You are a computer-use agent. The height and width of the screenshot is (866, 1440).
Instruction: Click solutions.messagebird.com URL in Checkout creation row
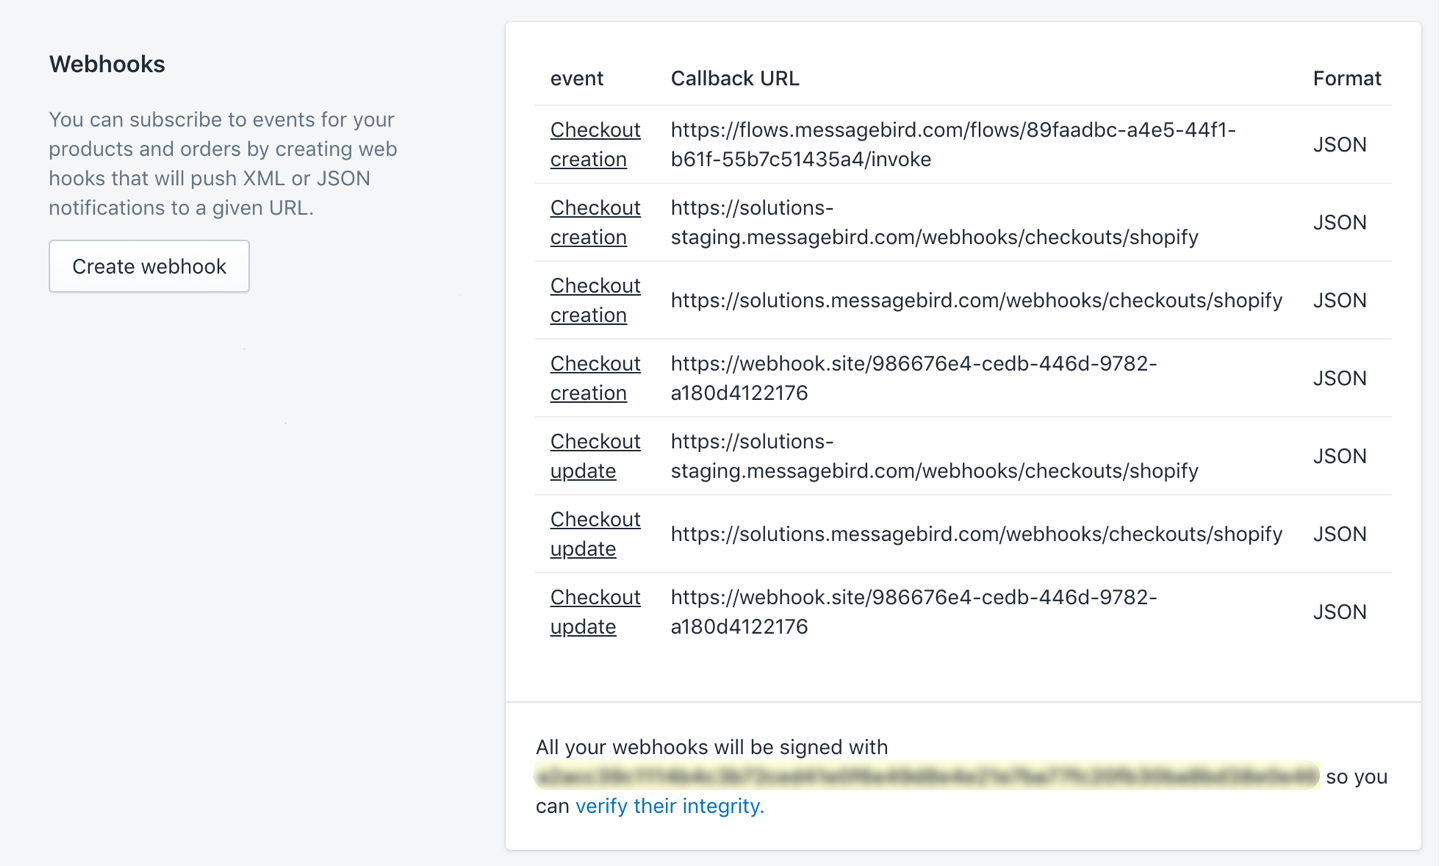[x=976, y=300]
